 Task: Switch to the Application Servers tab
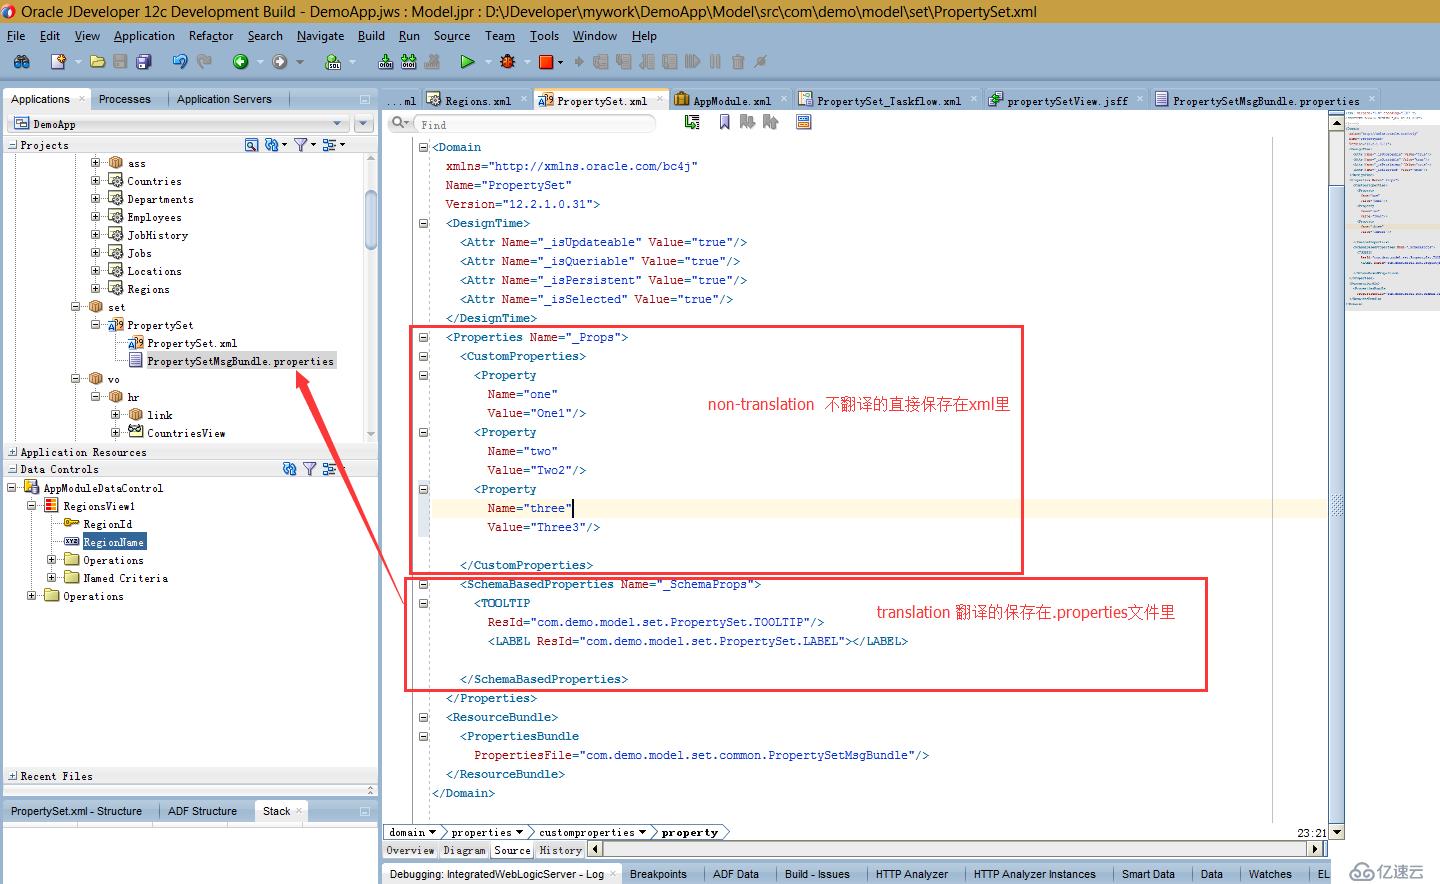[x=224, y=99]
